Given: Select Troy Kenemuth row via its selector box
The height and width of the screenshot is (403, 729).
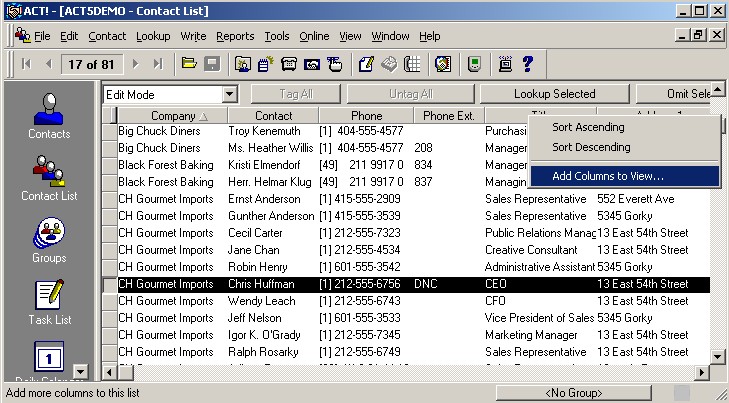Looking at the screenshot, I should (110, 132).
